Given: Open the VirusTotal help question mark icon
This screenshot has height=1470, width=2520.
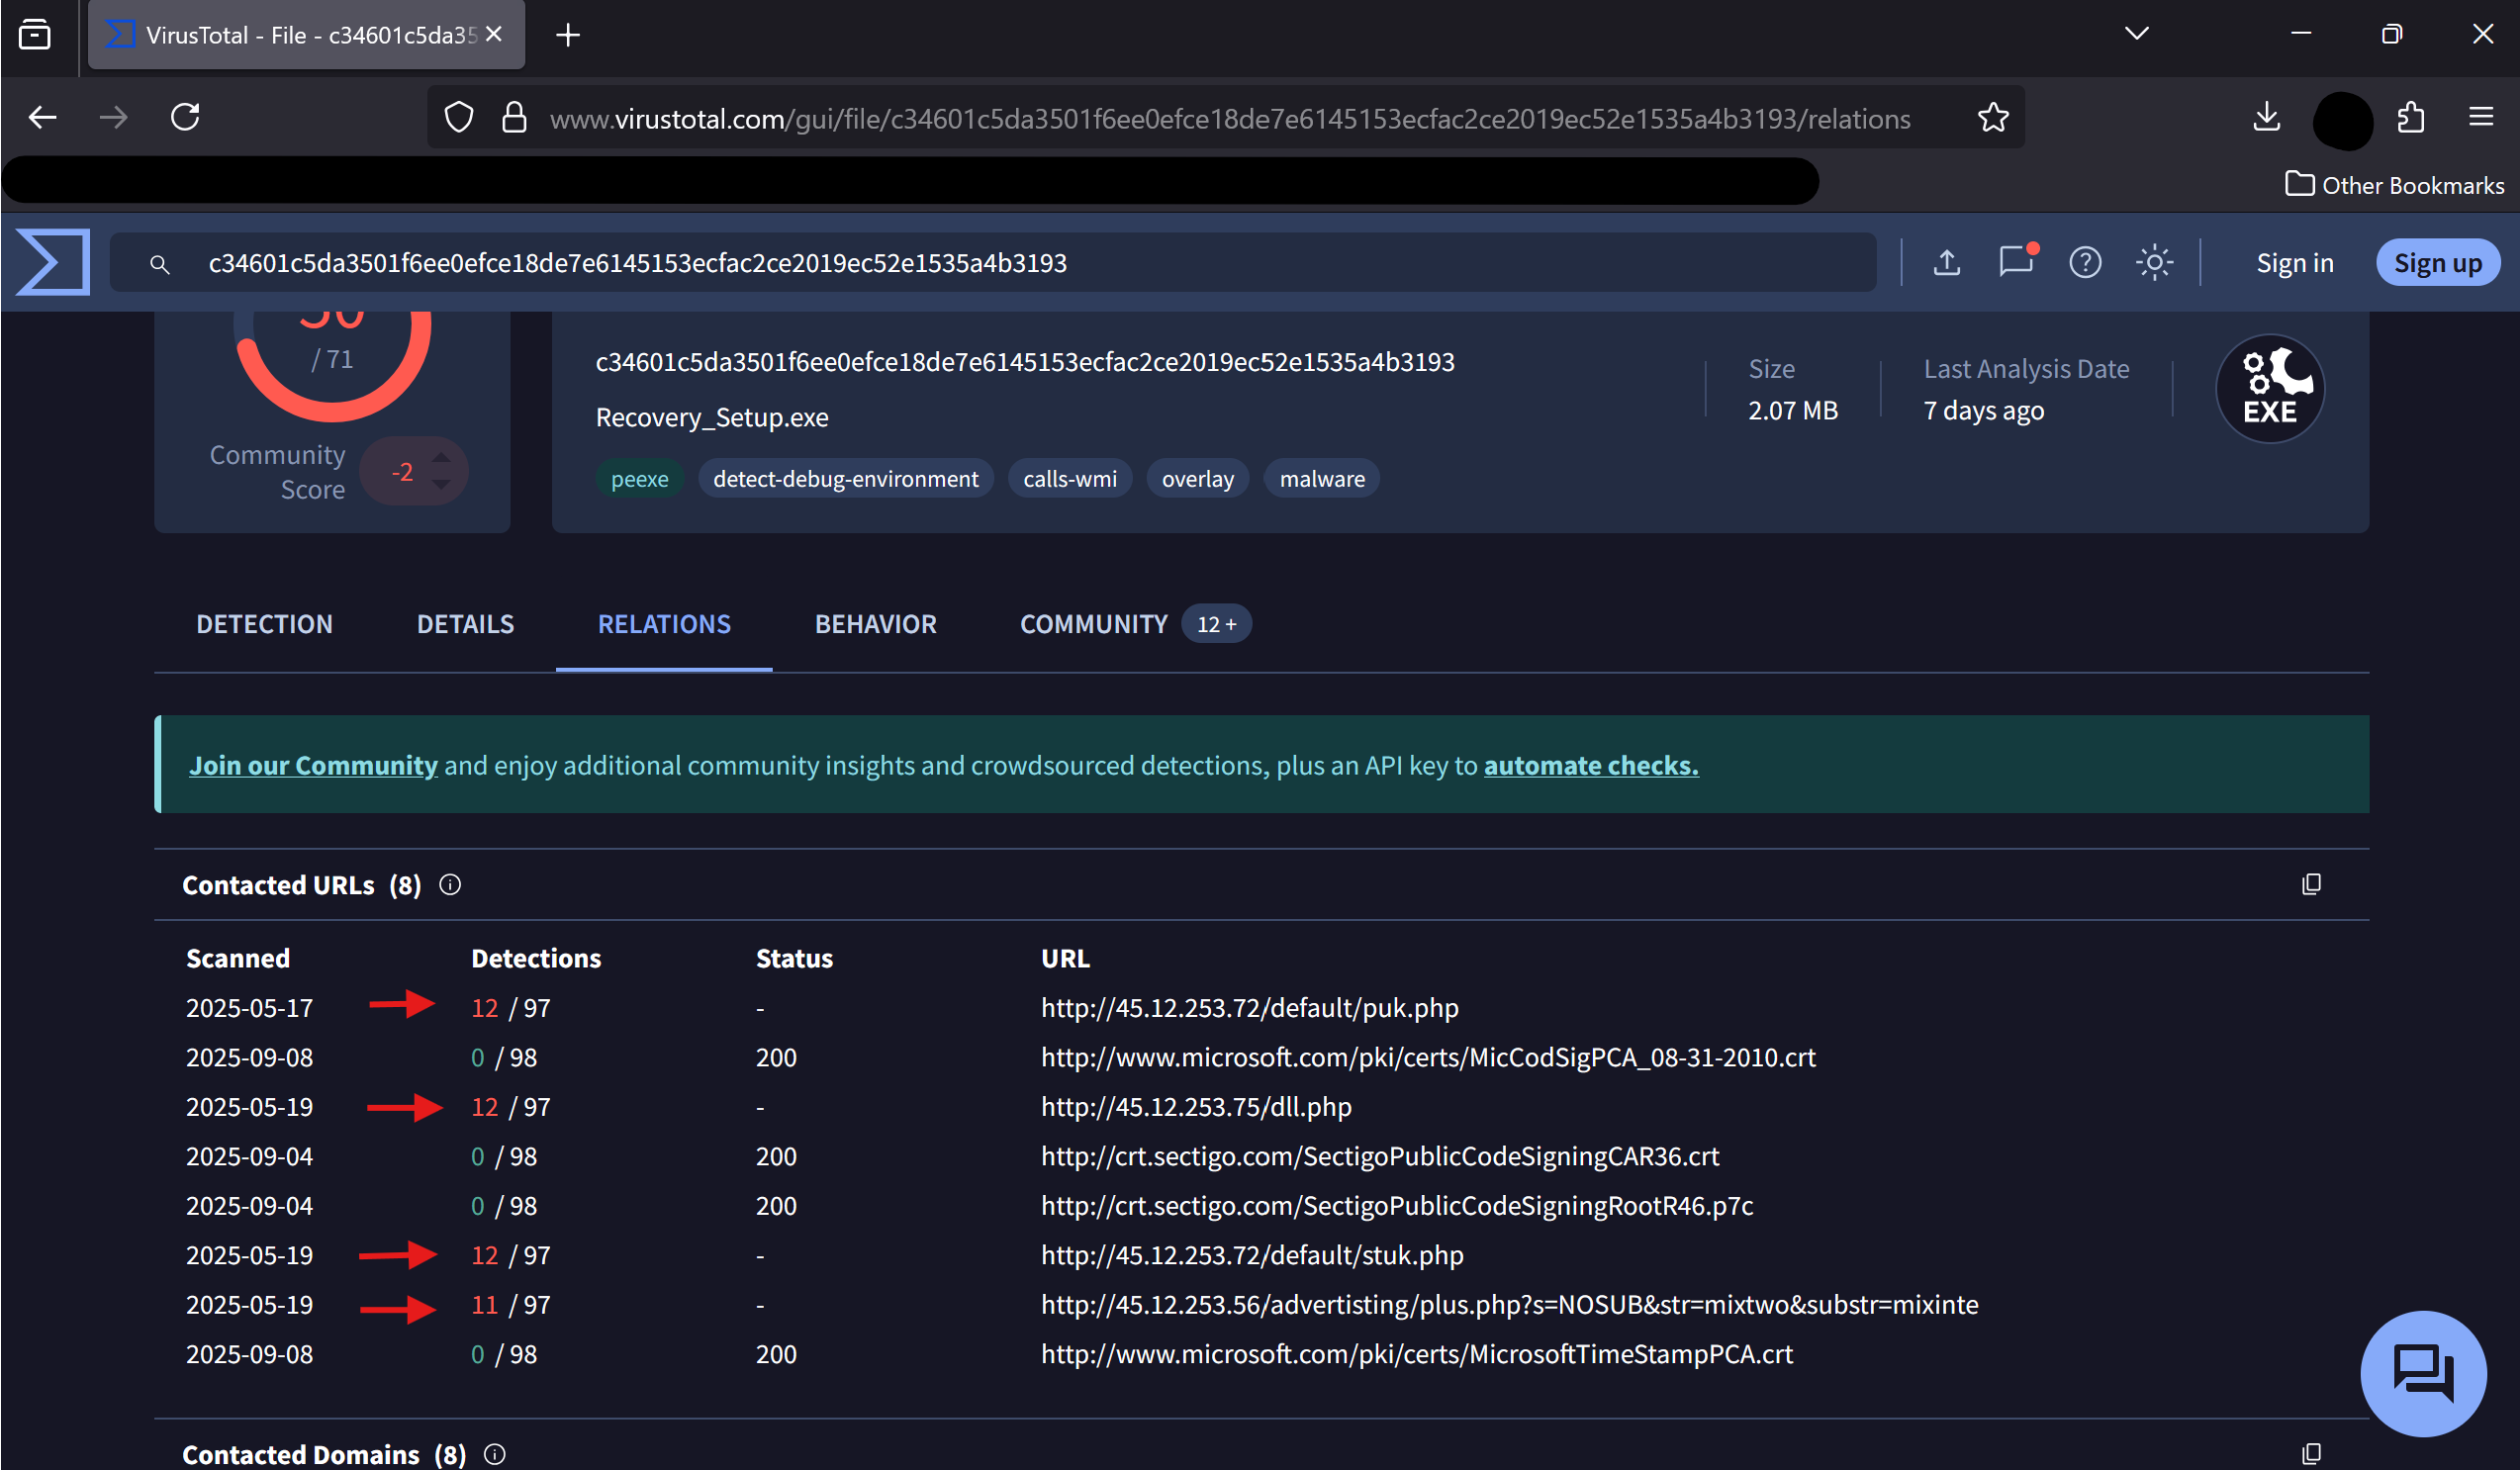Looking at the screenshot, I should (2085, 262).
